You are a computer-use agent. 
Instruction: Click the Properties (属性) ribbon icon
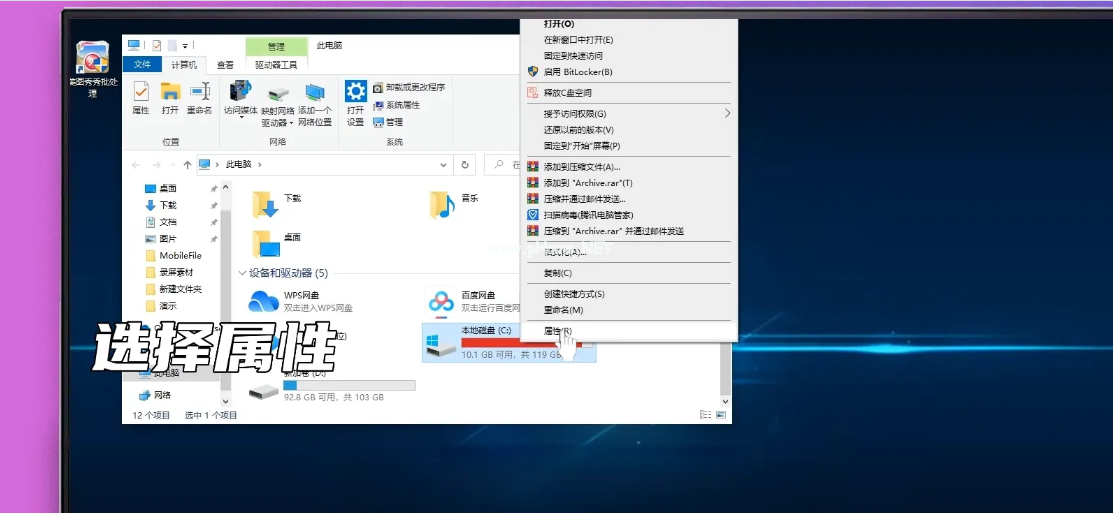140,97
